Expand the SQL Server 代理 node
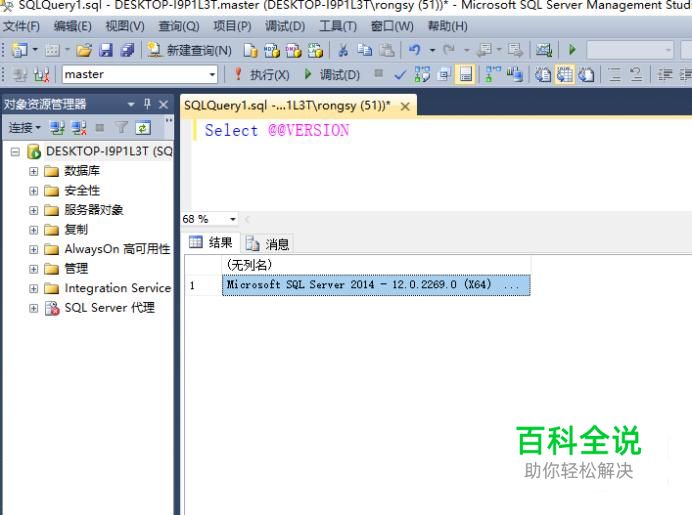692x515 pixels. [34, 308]
